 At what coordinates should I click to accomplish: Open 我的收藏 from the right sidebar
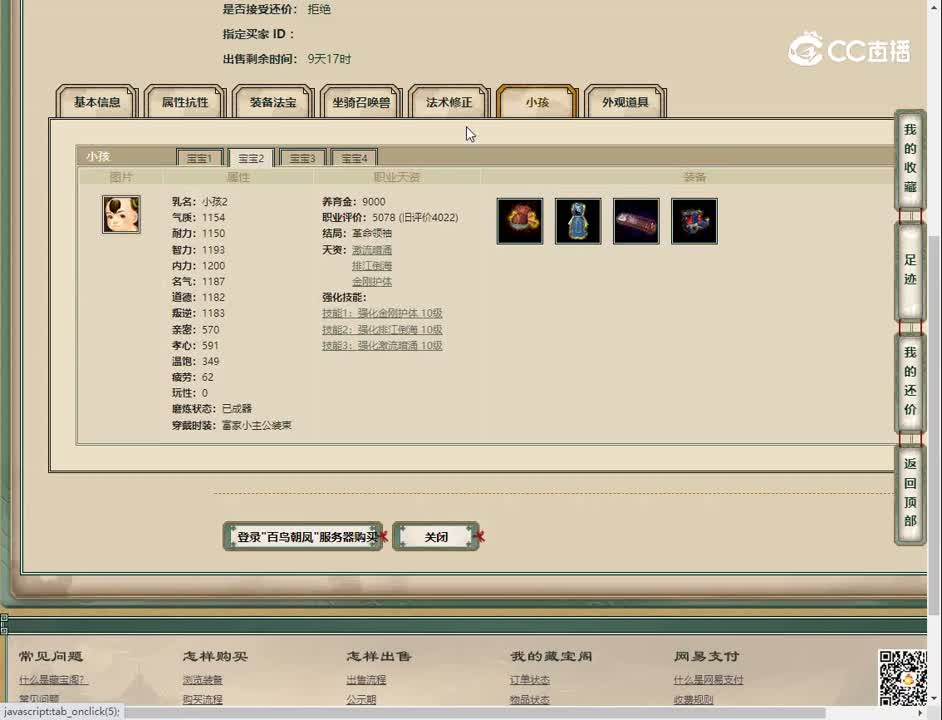click(909, 161)
